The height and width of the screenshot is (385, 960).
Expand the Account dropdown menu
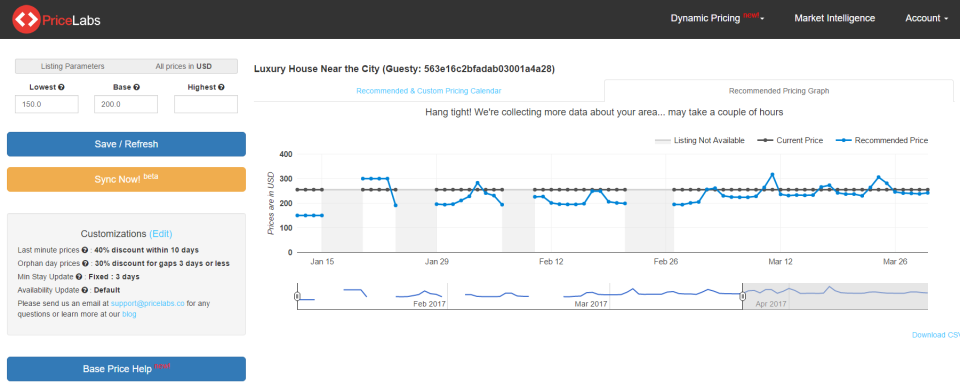coord(926,18)
